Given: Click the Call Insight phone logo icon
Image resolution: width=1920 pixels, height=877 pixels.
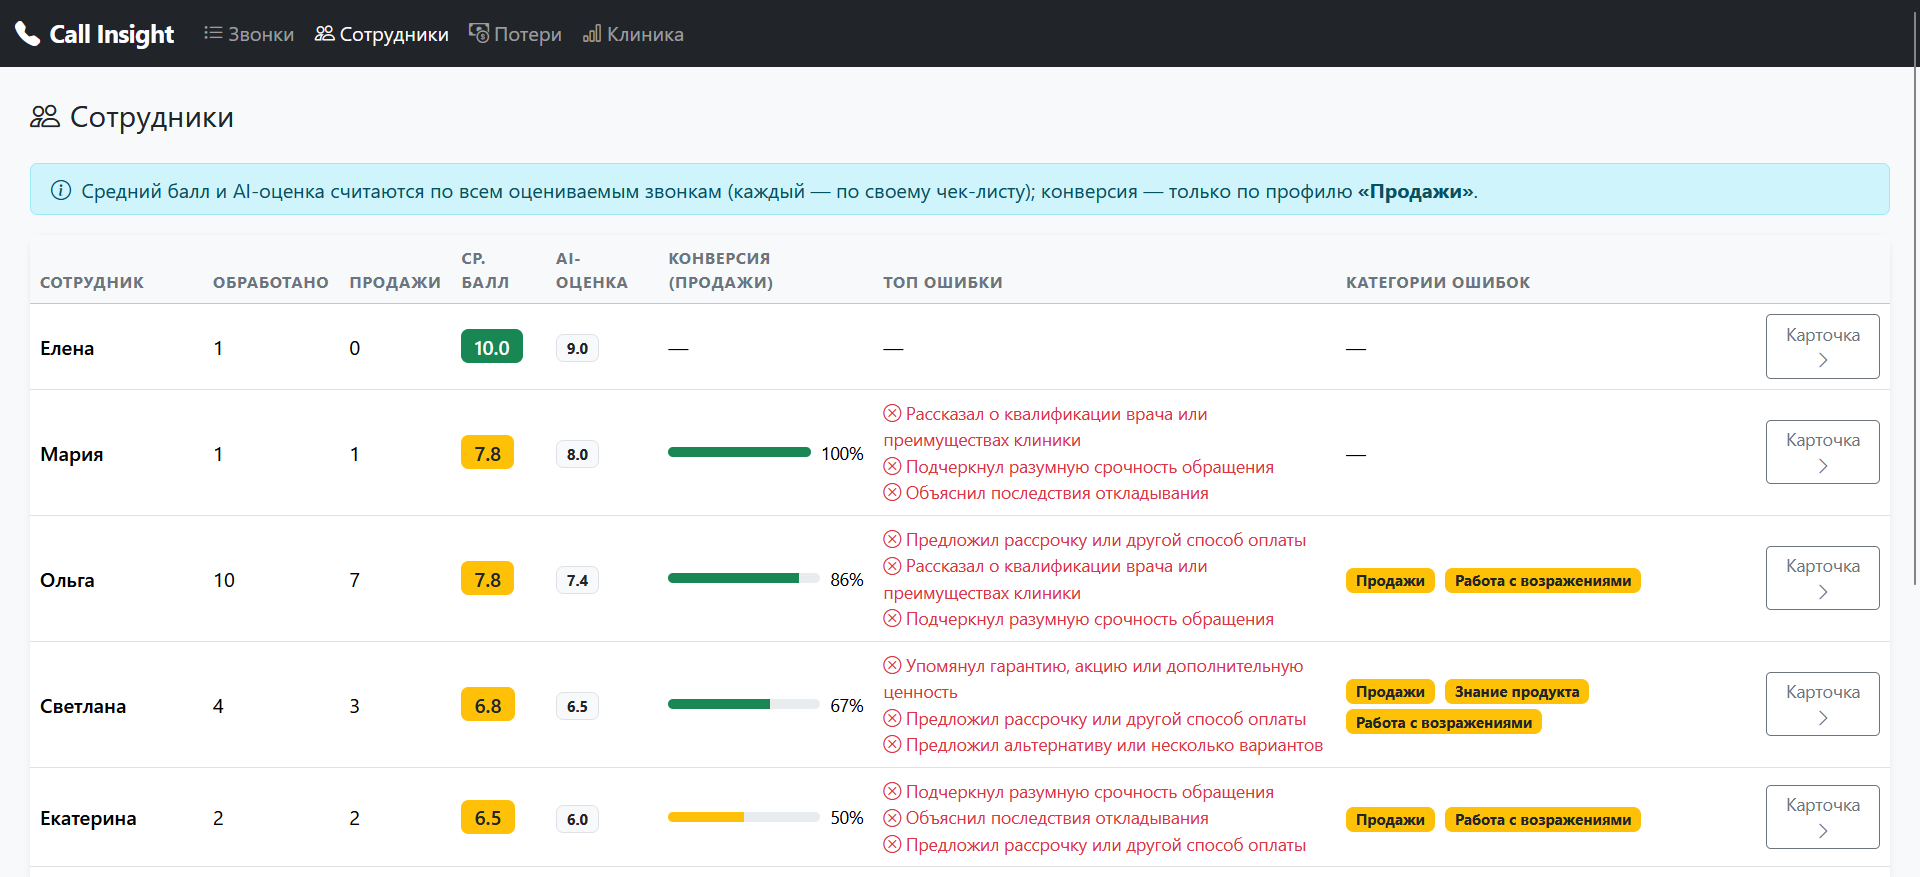Looking at the screenshot, I should click(27, 34).
